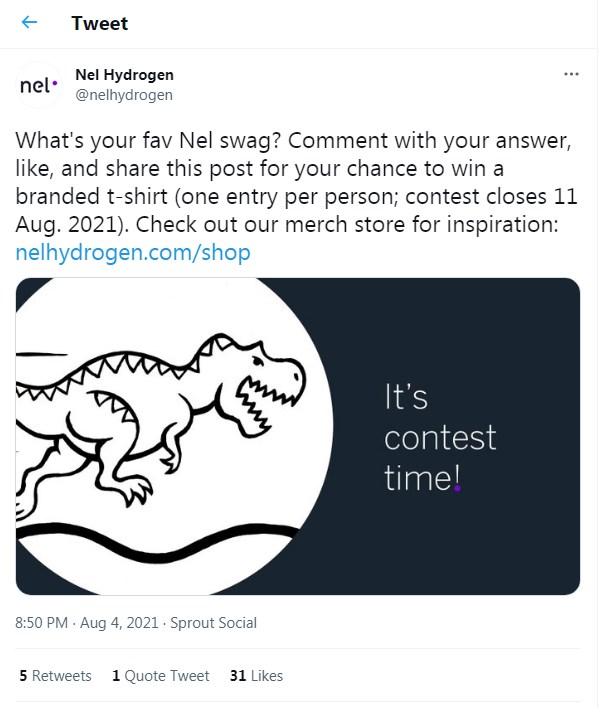
Task: Click the Aug 4, 2021 date
Action: coord(119,623)
